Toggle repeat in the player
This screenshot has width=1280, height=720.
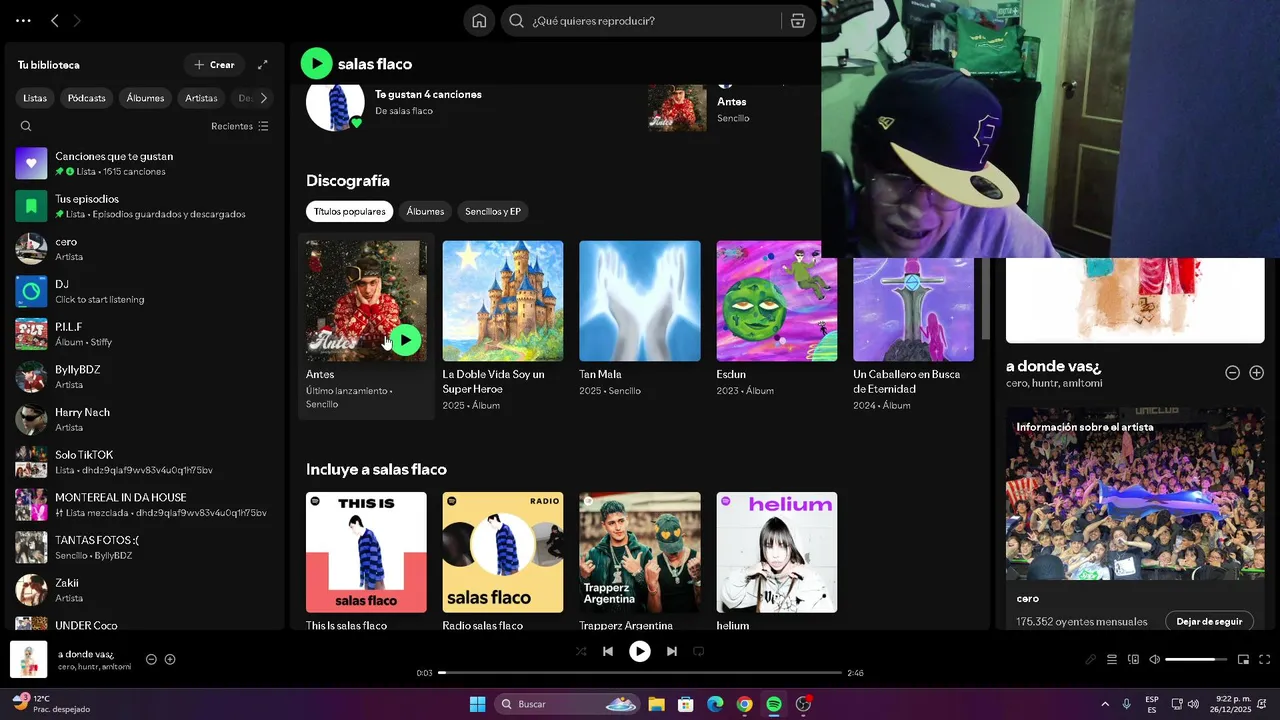tap(699, 651)
